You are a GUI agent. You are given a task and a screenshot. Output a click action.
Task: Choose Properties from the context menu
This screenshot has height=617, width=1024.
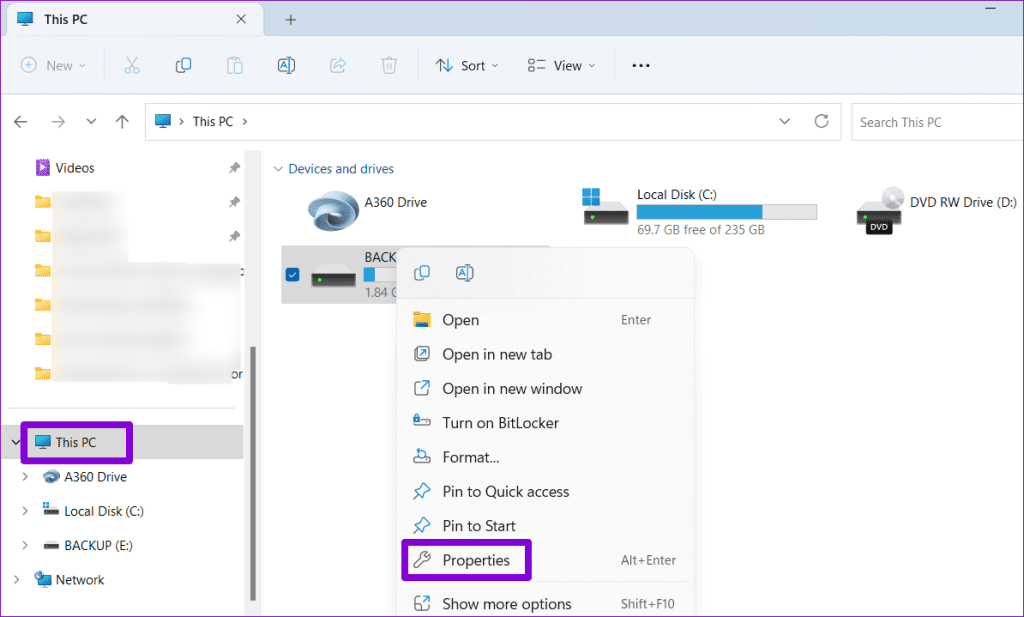(475, 560)
